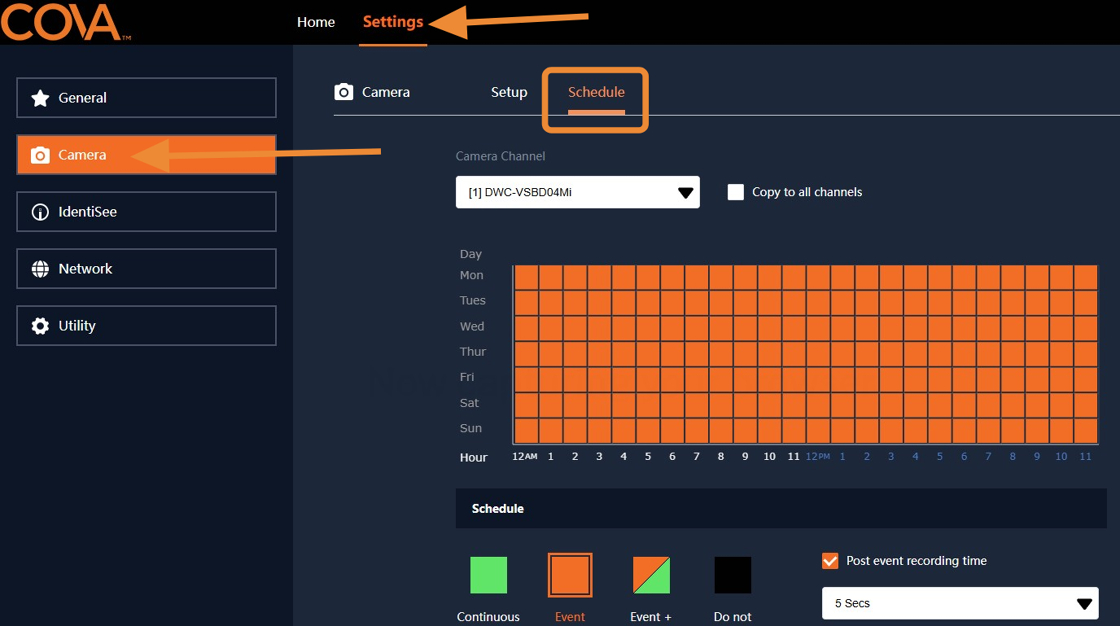
Task: Click the Wed day label
Action: point(471,326)
